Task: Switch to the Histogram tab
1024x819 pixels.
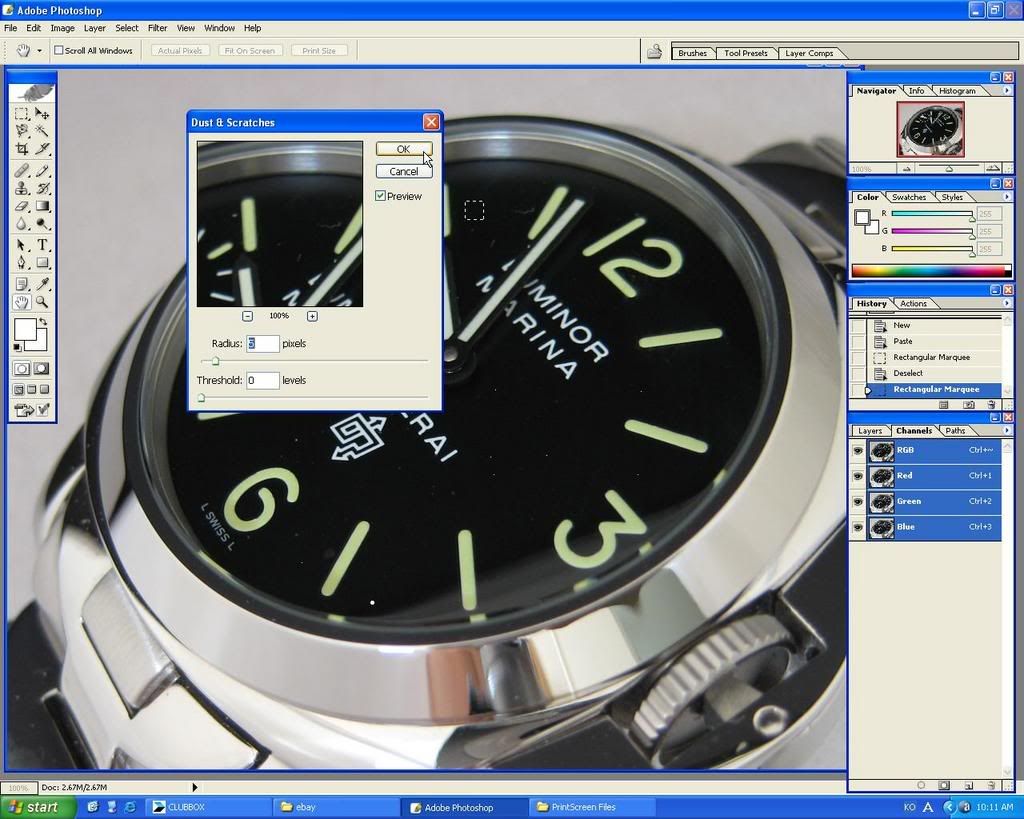Action: pyautogui.click(x=957, y=91)
